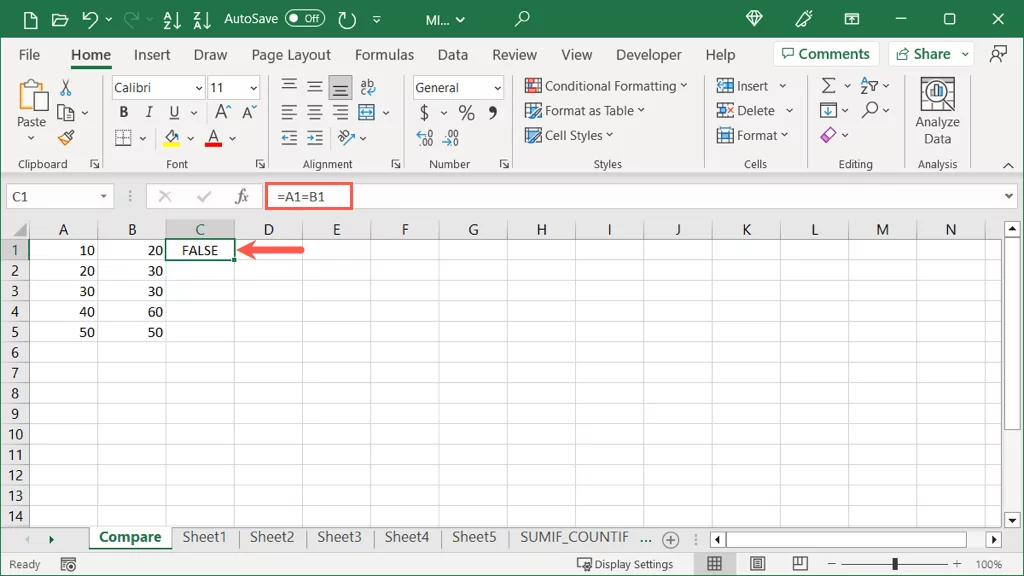Screen dimensions: 1024x576
Task: Click Display Settings in status bar
Action: click(625, 564)
